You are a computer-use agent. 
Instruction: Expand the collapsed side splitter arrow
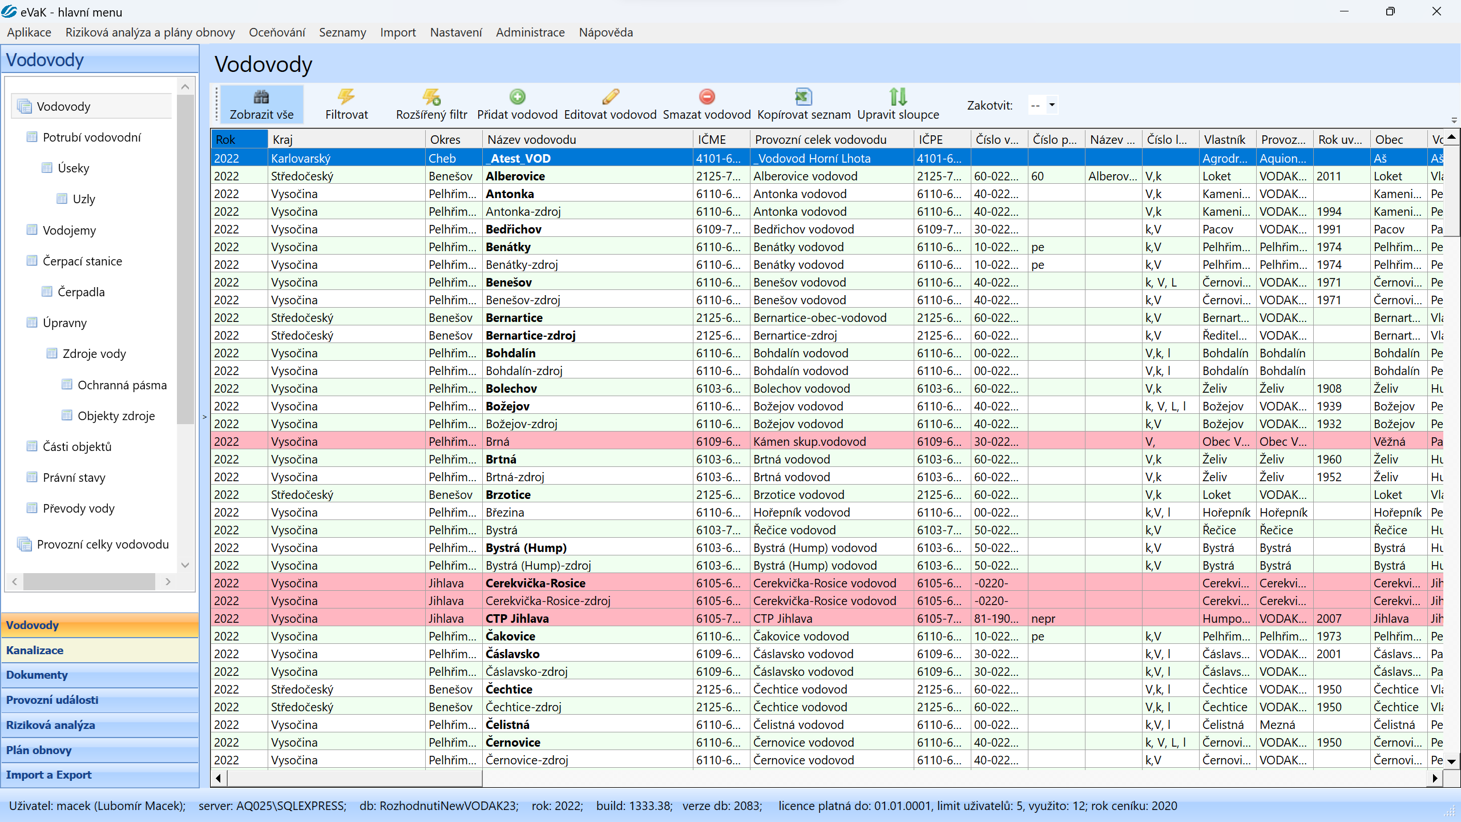tap(205, 417)
